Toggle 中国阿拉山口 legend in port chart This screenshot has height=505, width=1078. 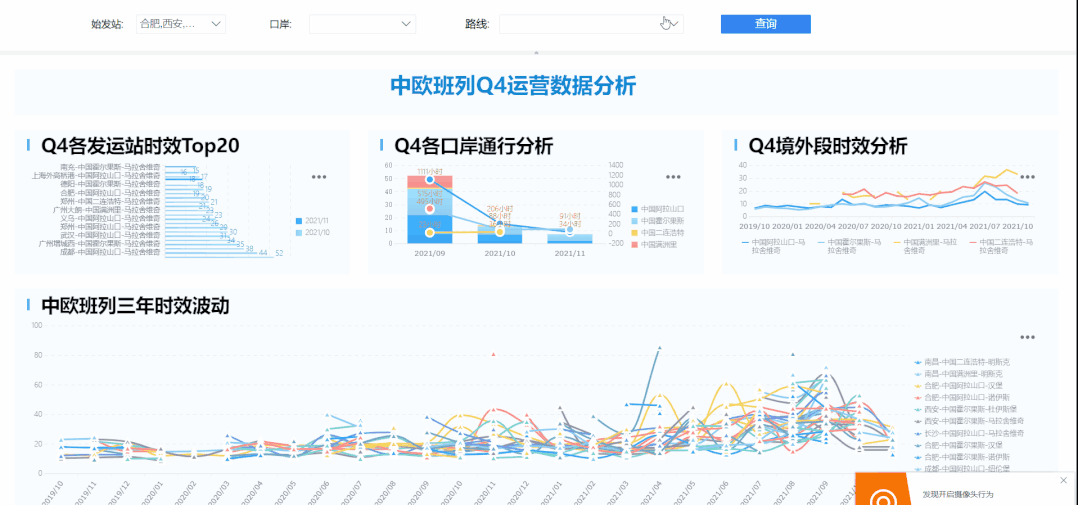click(657, 208)
